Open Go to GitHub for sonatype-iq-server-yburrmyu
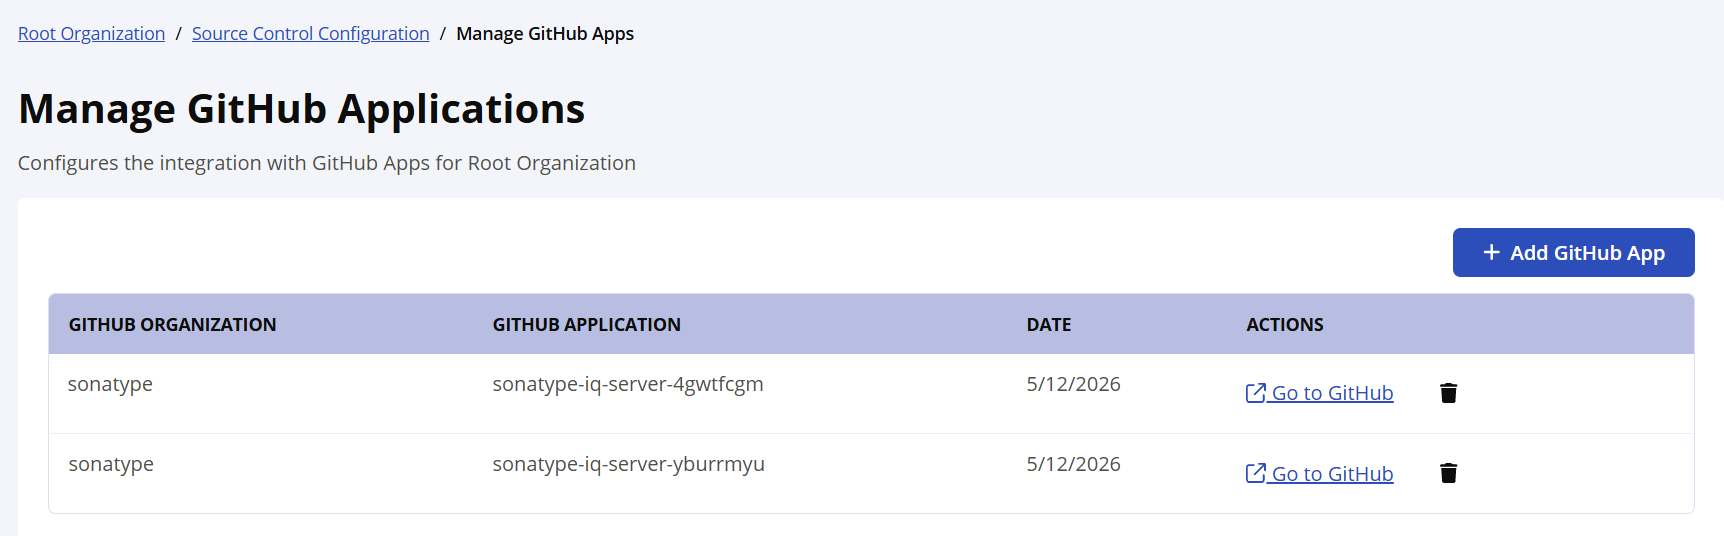 pyautogui.click(x=1319, y=474)
